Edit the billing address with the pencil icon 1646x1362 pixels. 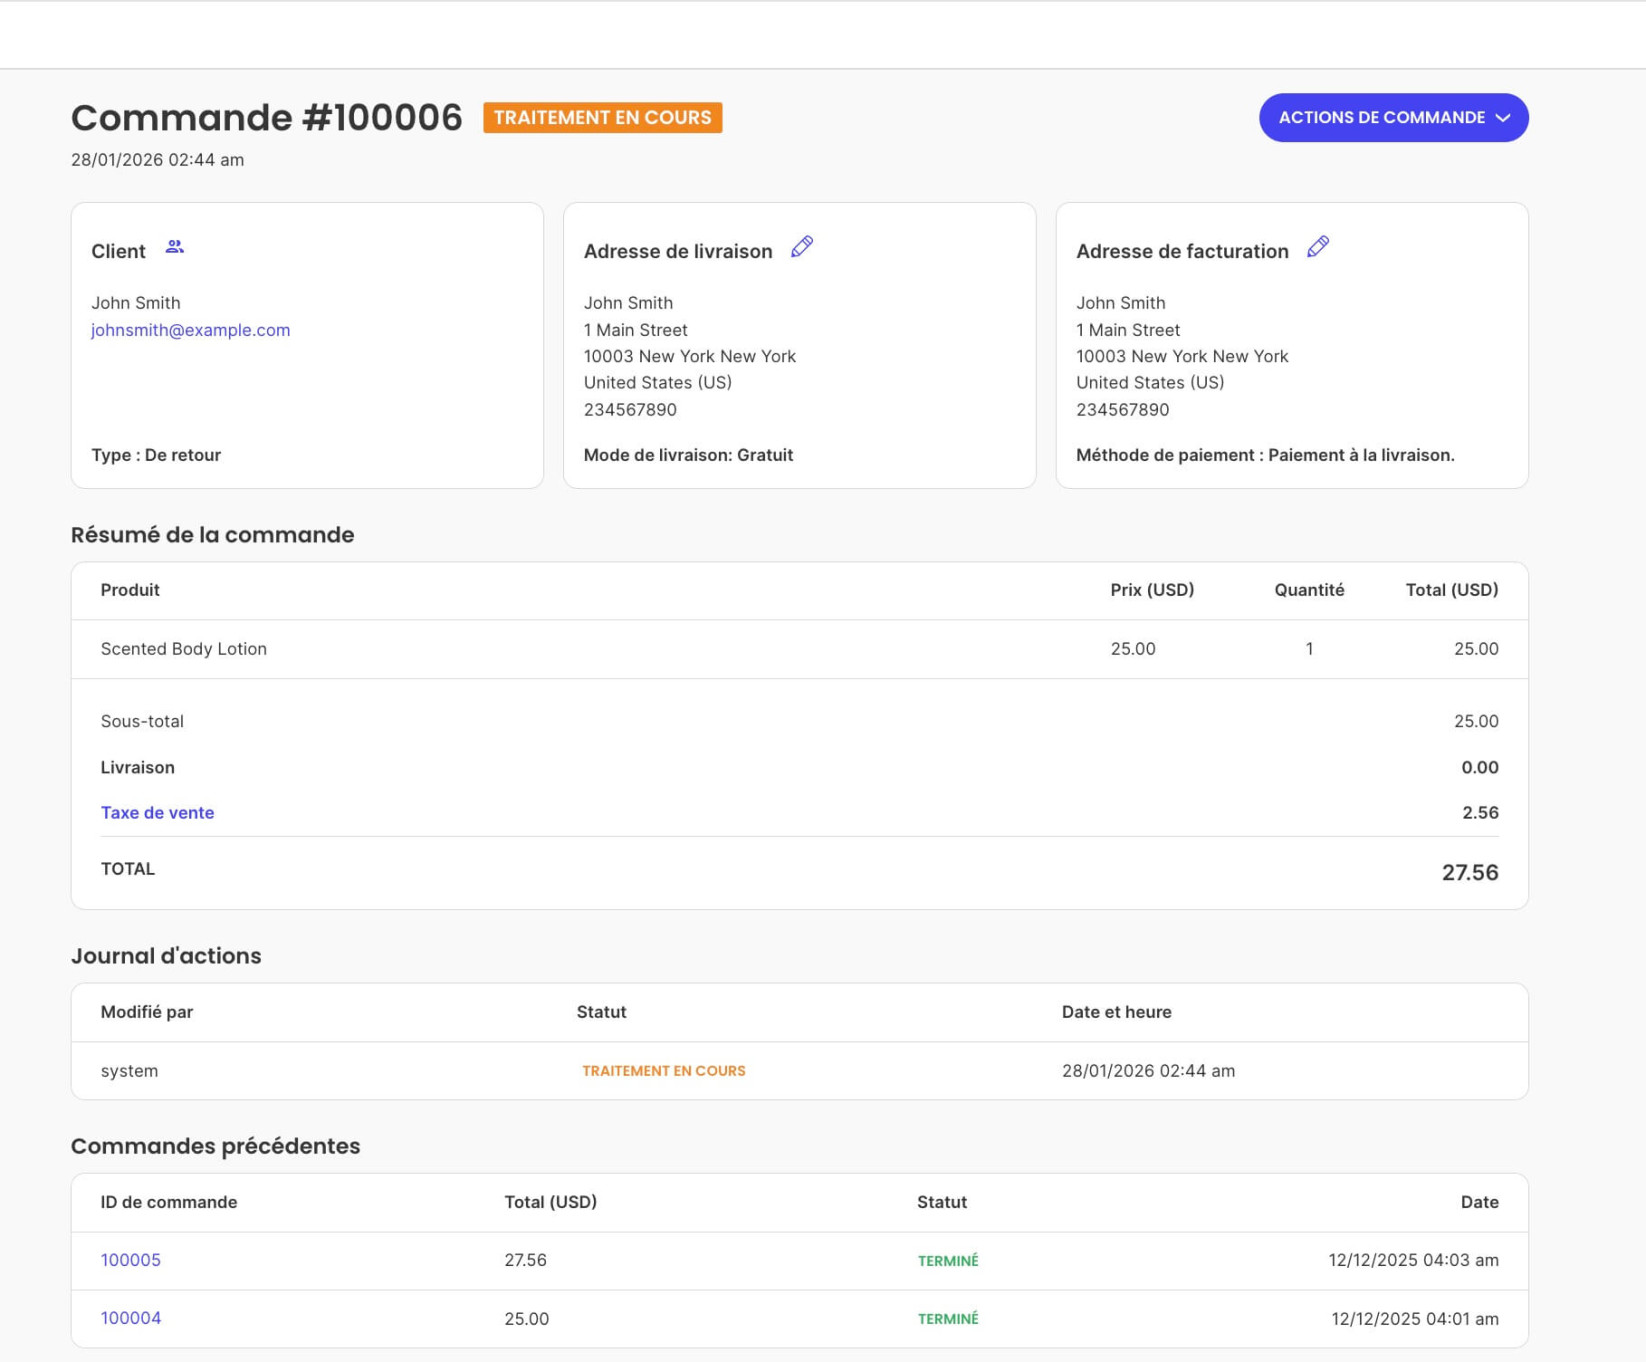click(x=1318, y=247)
